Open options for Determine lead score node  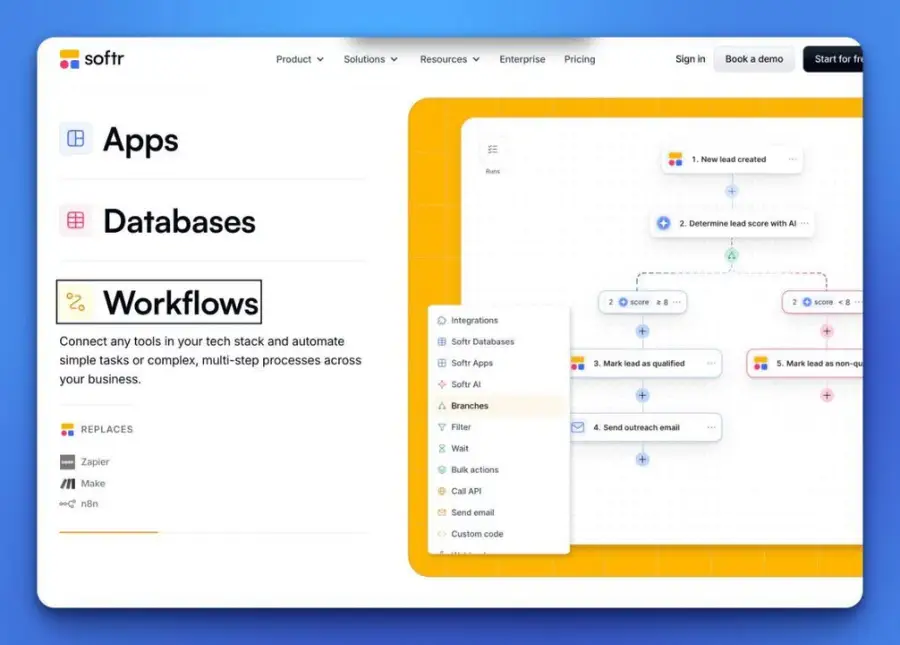click(x=805, y=223)
